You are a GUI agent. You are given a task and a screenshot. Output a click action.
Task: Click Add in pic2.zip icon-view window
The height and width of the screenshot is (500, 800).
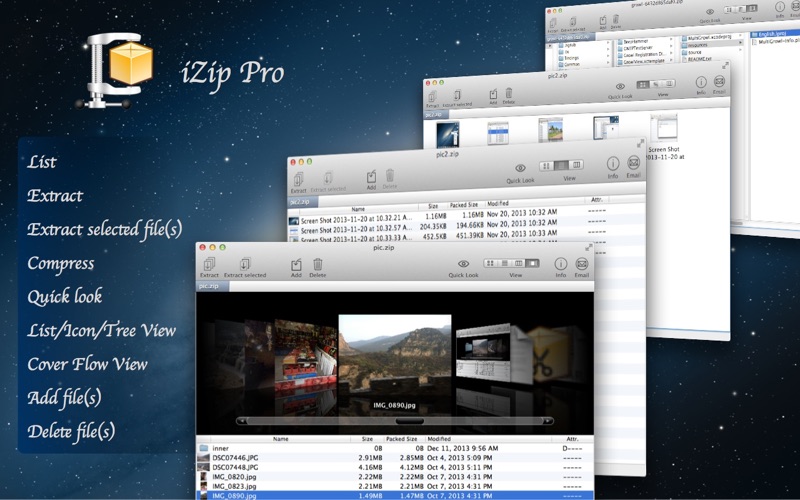point(493,94)
